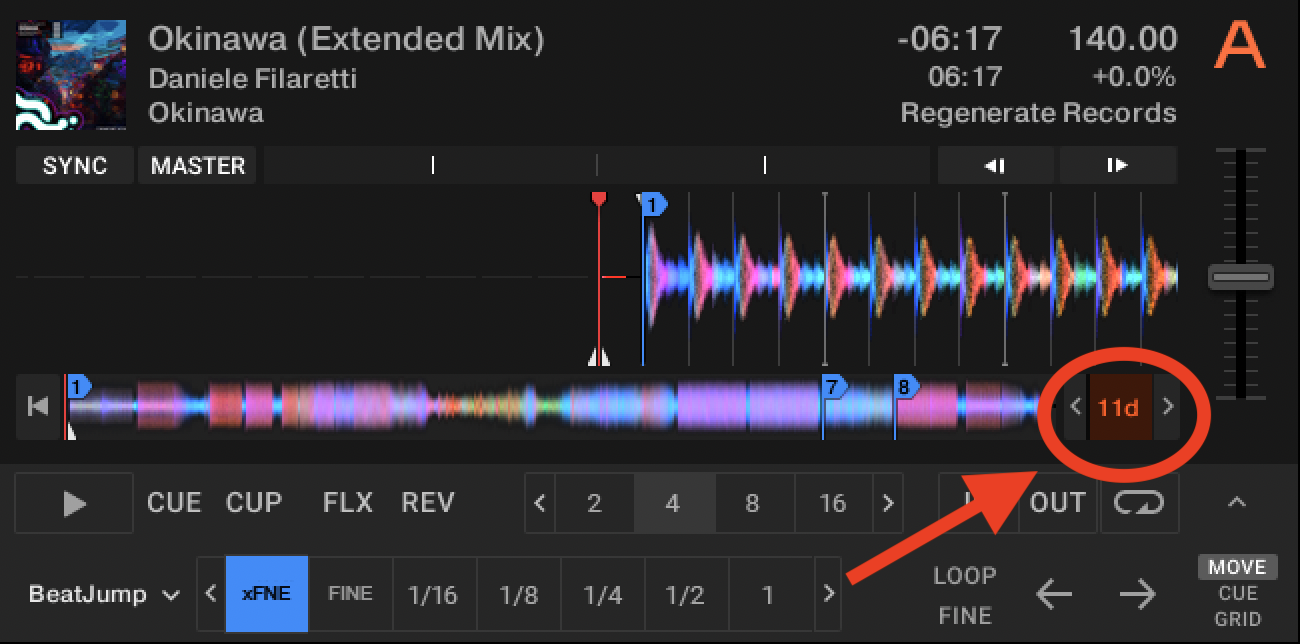Select the MOVE mode option

pos(1237,567)
